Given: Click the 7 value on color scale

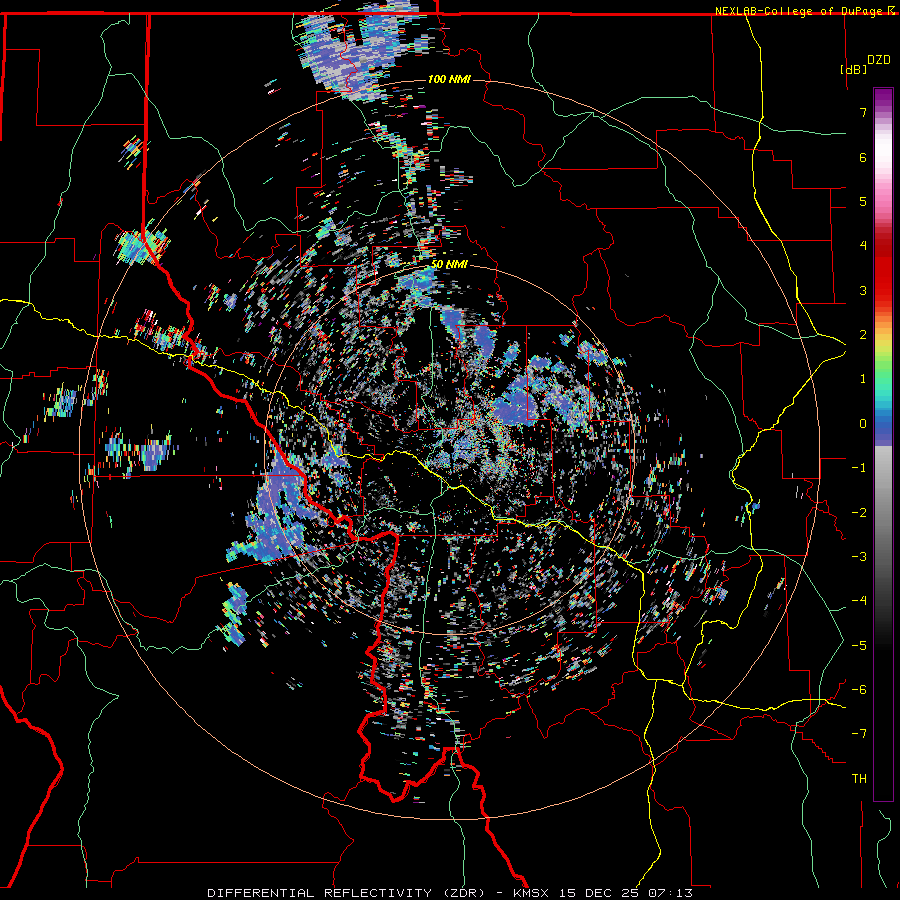Looking at the screenshot, I should (863, 112).
